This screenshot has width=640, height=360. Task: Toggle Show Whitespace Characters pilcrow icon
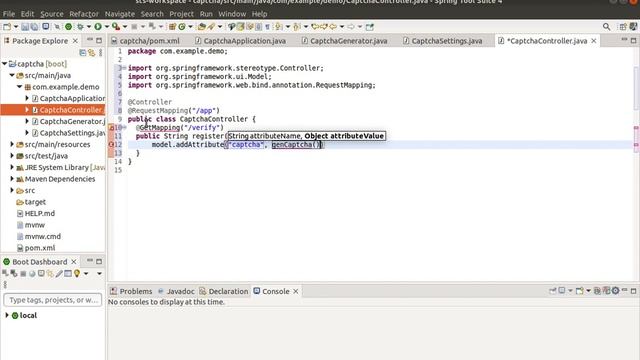click(x=267, y=27)
